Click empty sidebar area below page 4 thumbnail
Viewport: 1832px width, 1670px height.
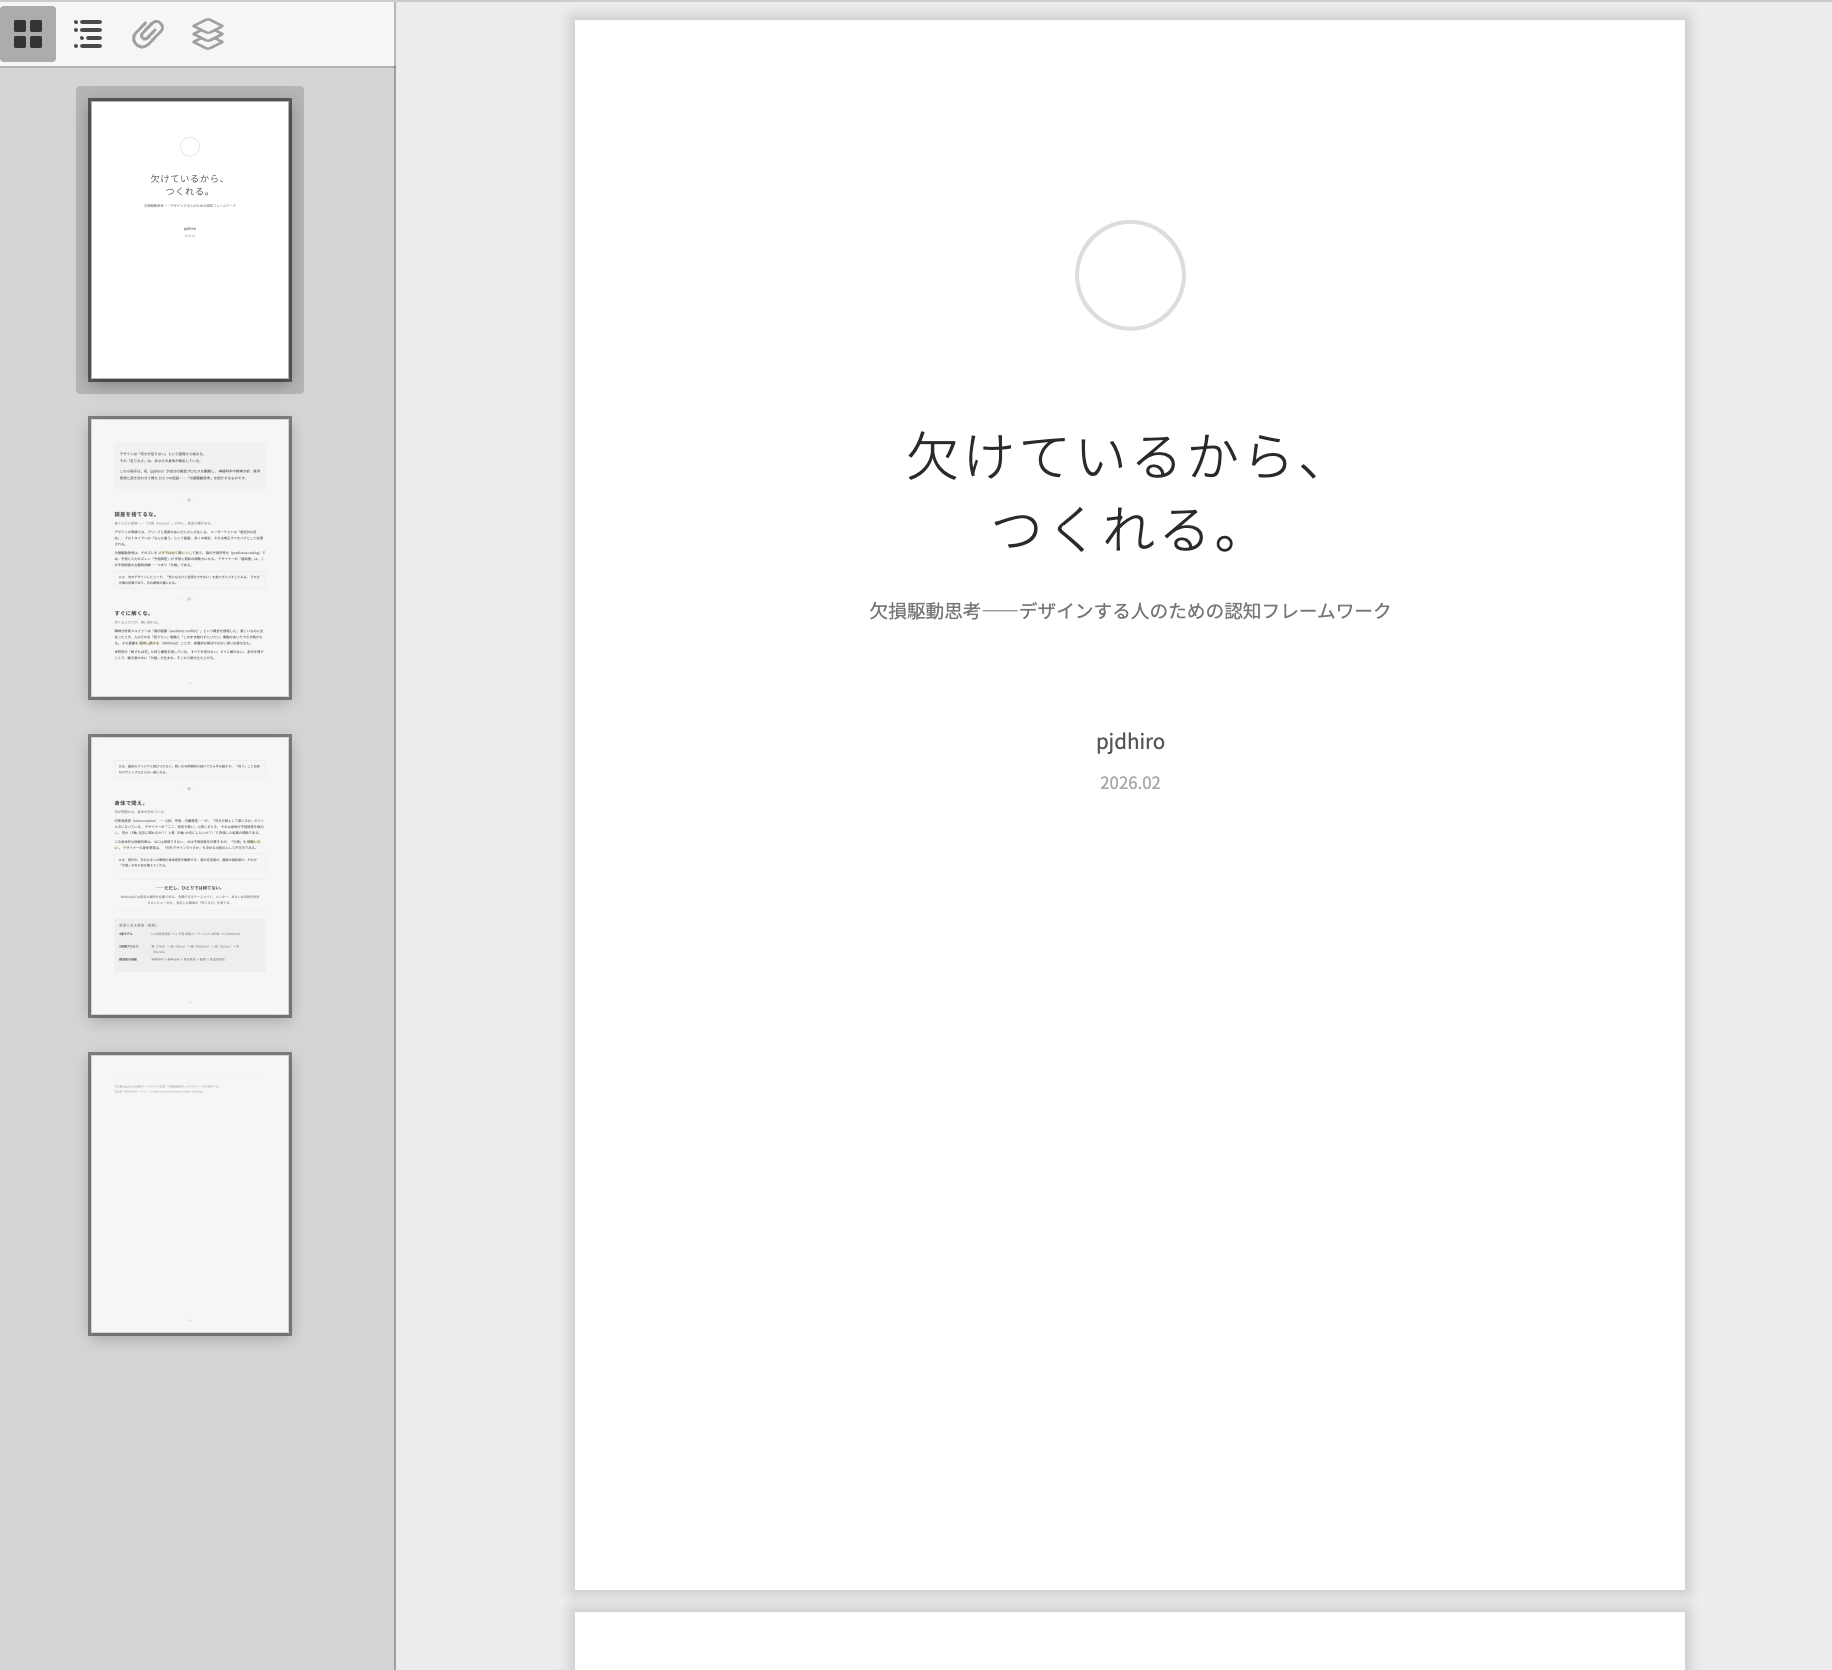pos(190,1500)
